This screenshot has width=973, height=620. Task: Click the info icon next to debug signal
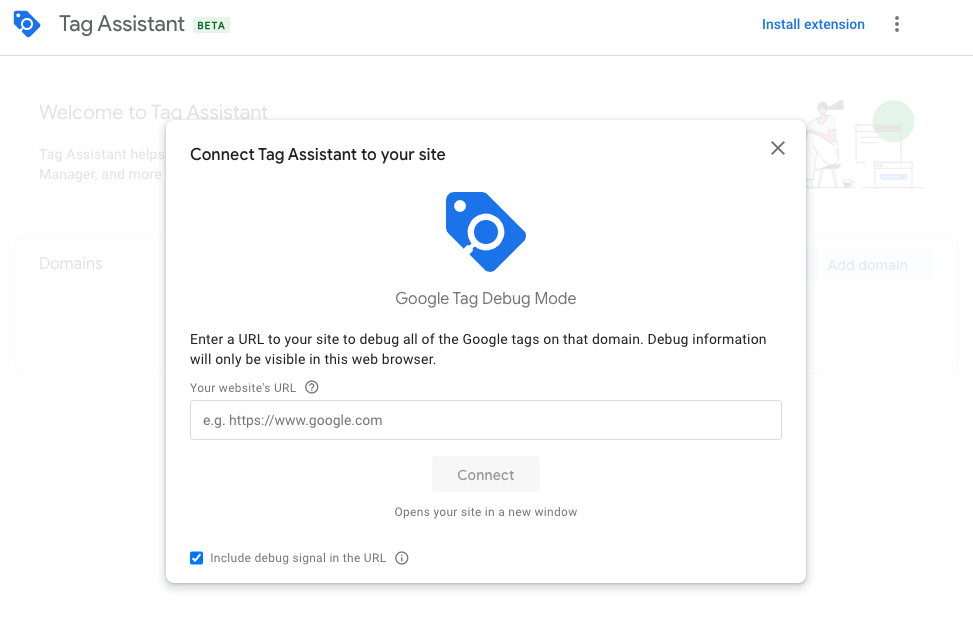coord(401,558)
